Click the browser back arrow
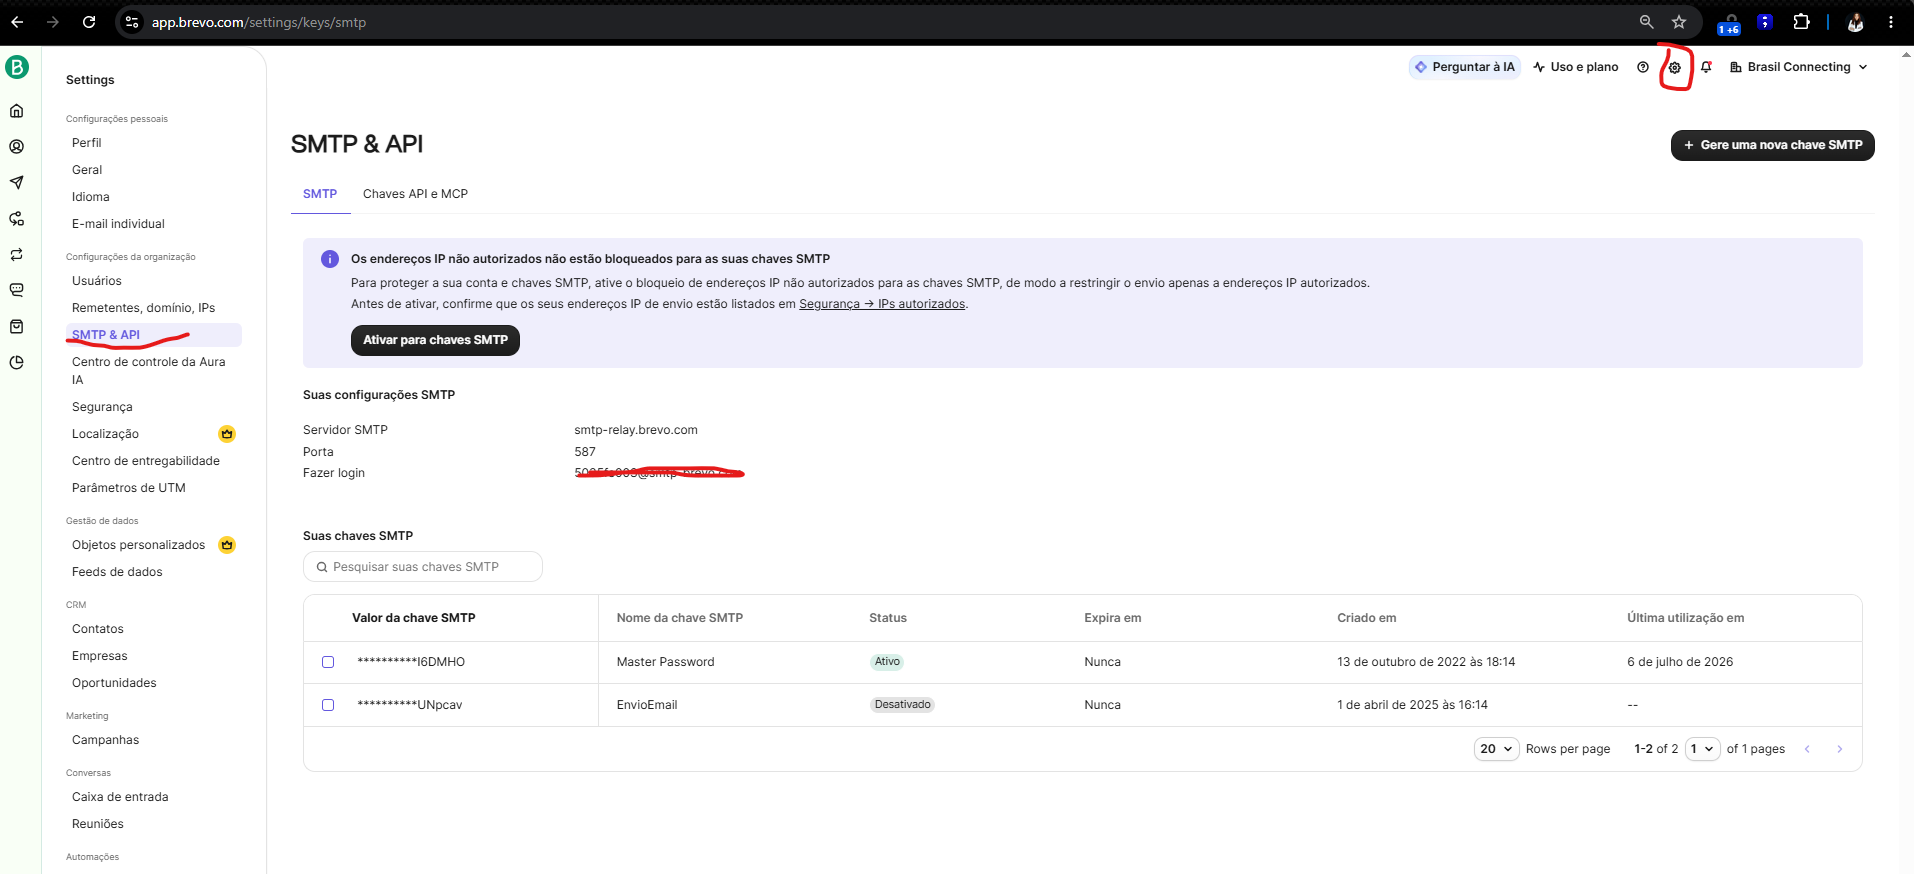 [17, 22]
